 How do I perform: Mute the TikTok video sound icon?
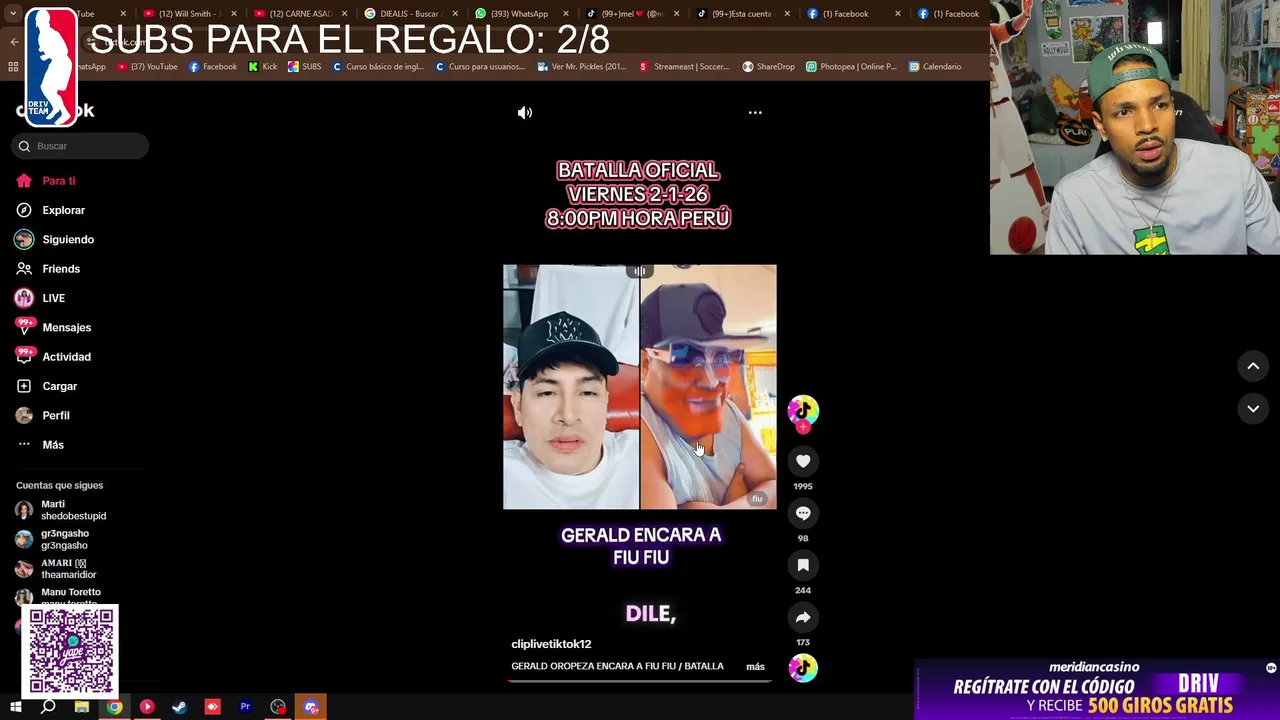click(x=525, y=113)
